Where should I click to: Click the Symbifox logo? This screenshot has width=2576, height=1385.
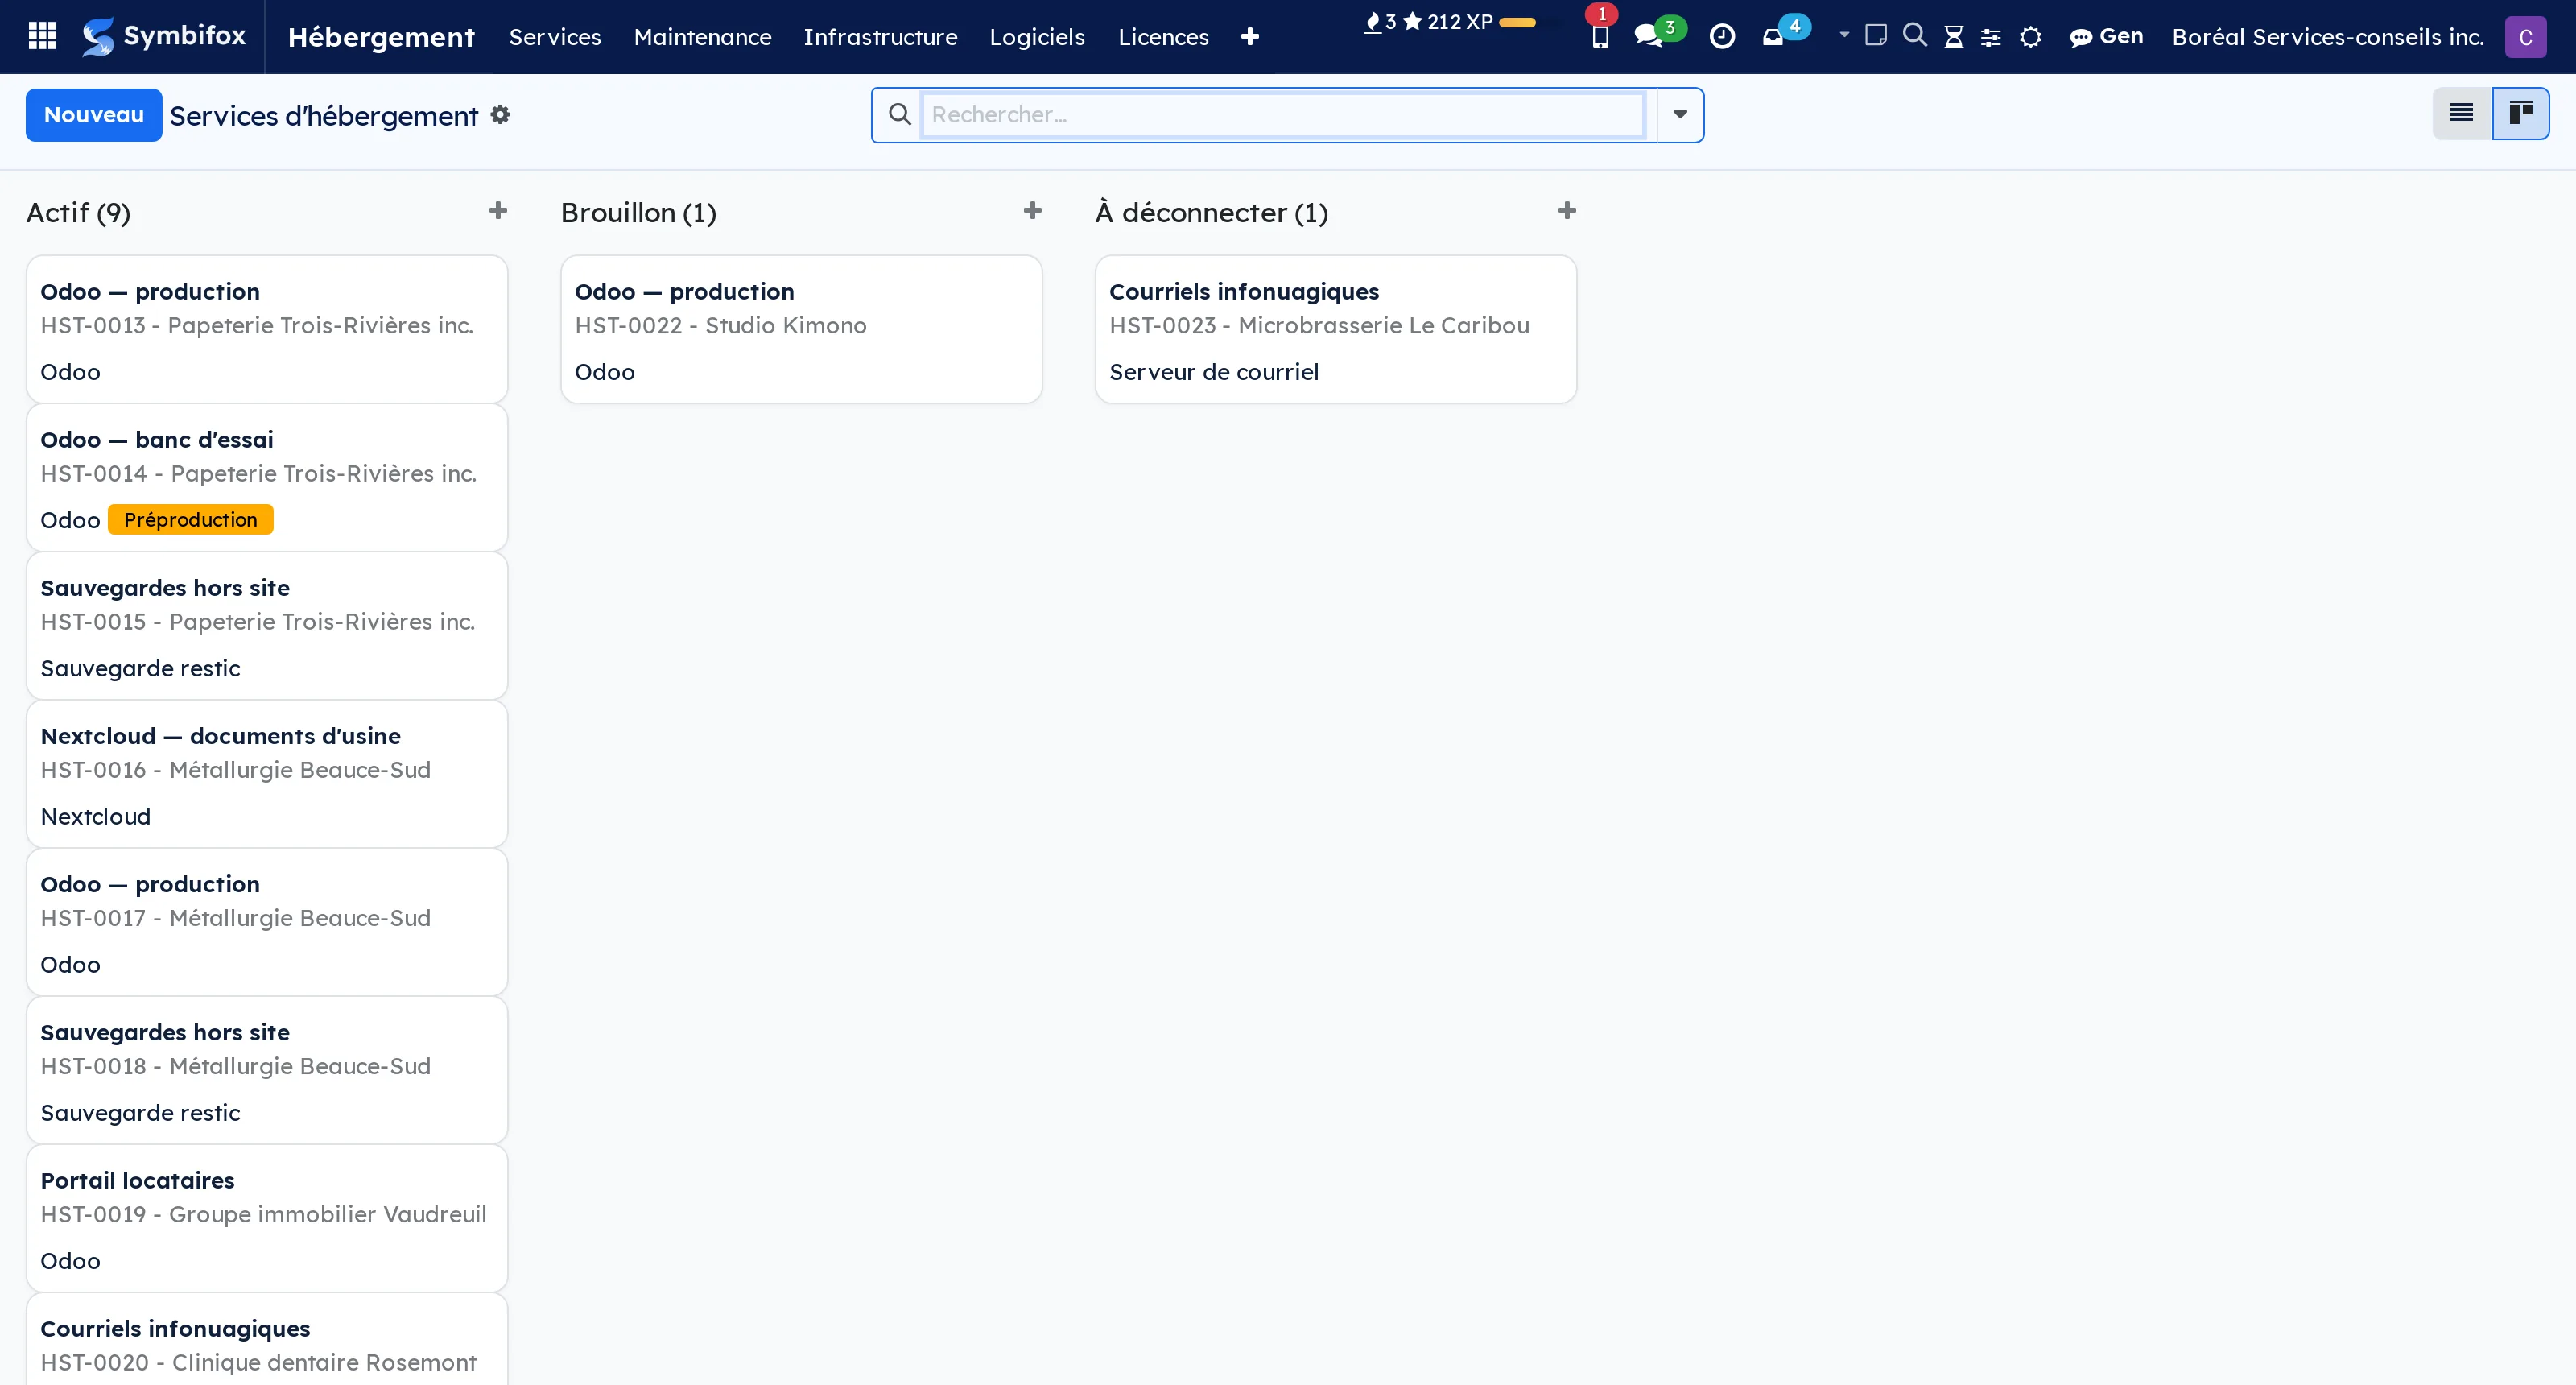click(164, 36)
